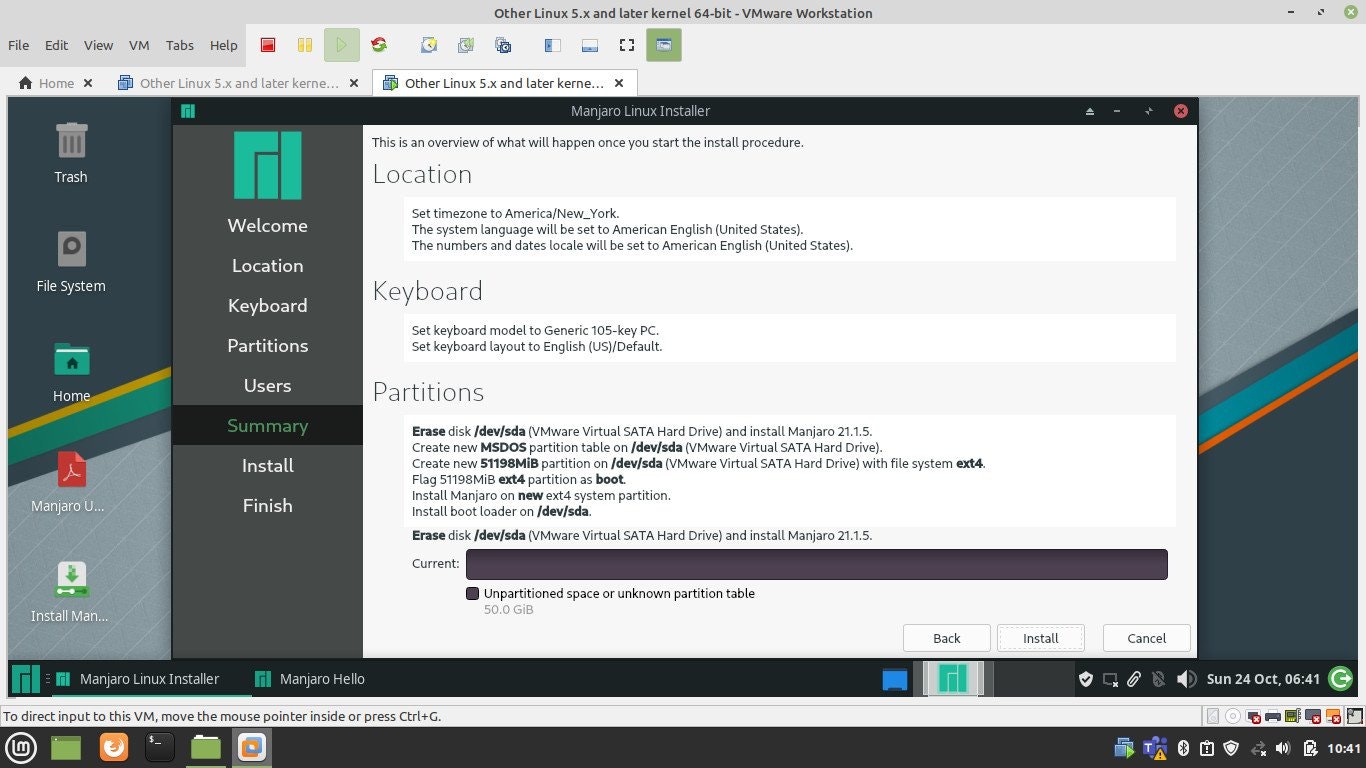Restart the guest with the red-green arrows icon

(379, 45)
